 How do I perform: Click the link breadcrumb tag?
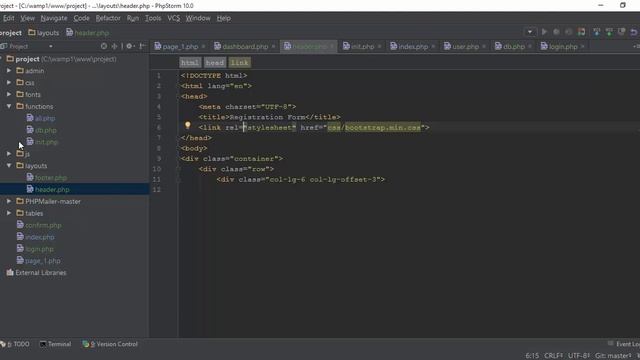point(240,62)
